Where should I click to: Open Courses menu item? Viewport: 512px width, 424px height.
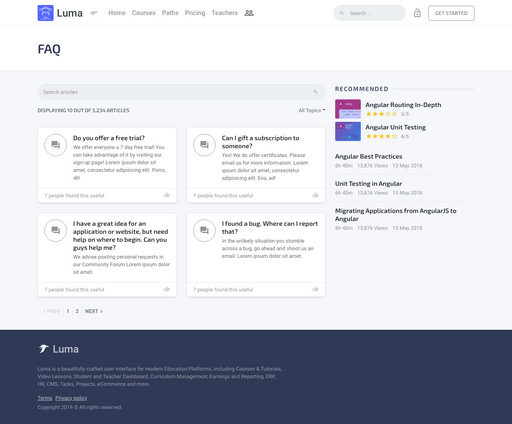pyautogui.click(x=144, y=13)
